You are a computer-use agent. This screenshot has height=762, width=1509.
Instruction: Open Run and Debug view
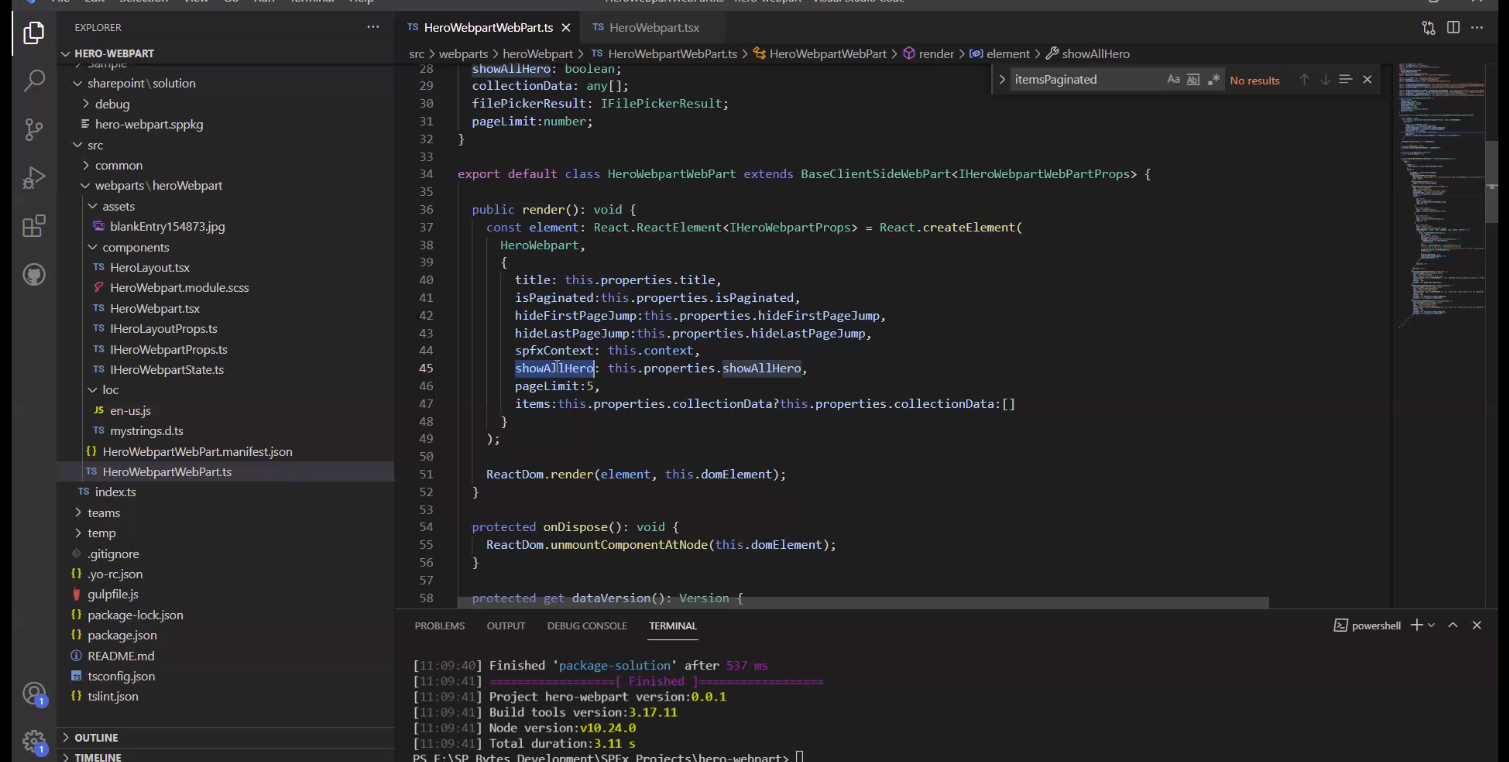pos(34,178)
